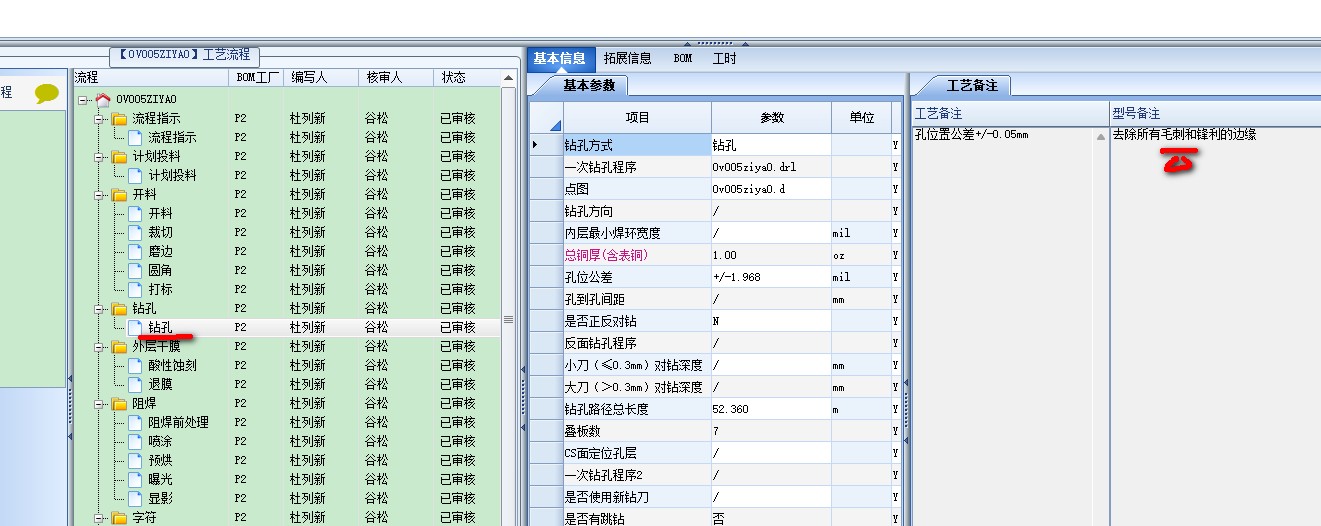Click the parameter cell for 钻孔方式
The image size is (1321, 526).
pyautogui.click(x=770, y=145)
